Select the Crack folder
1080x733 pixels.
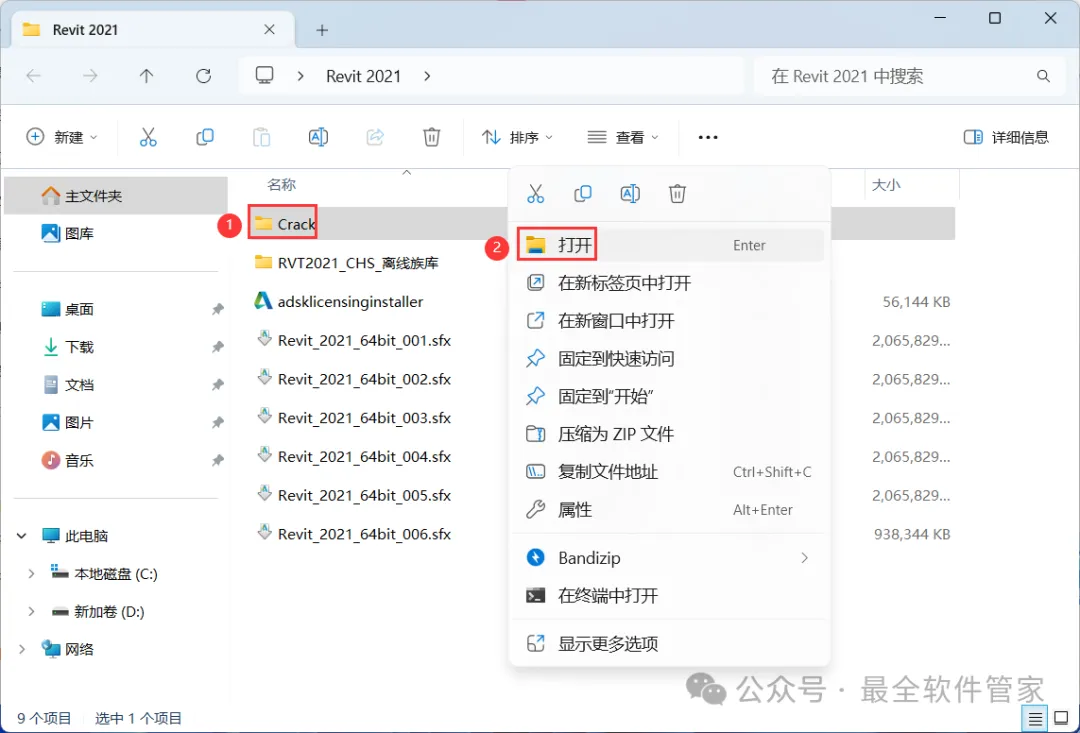pyautogui.click(x=284, y=224)
